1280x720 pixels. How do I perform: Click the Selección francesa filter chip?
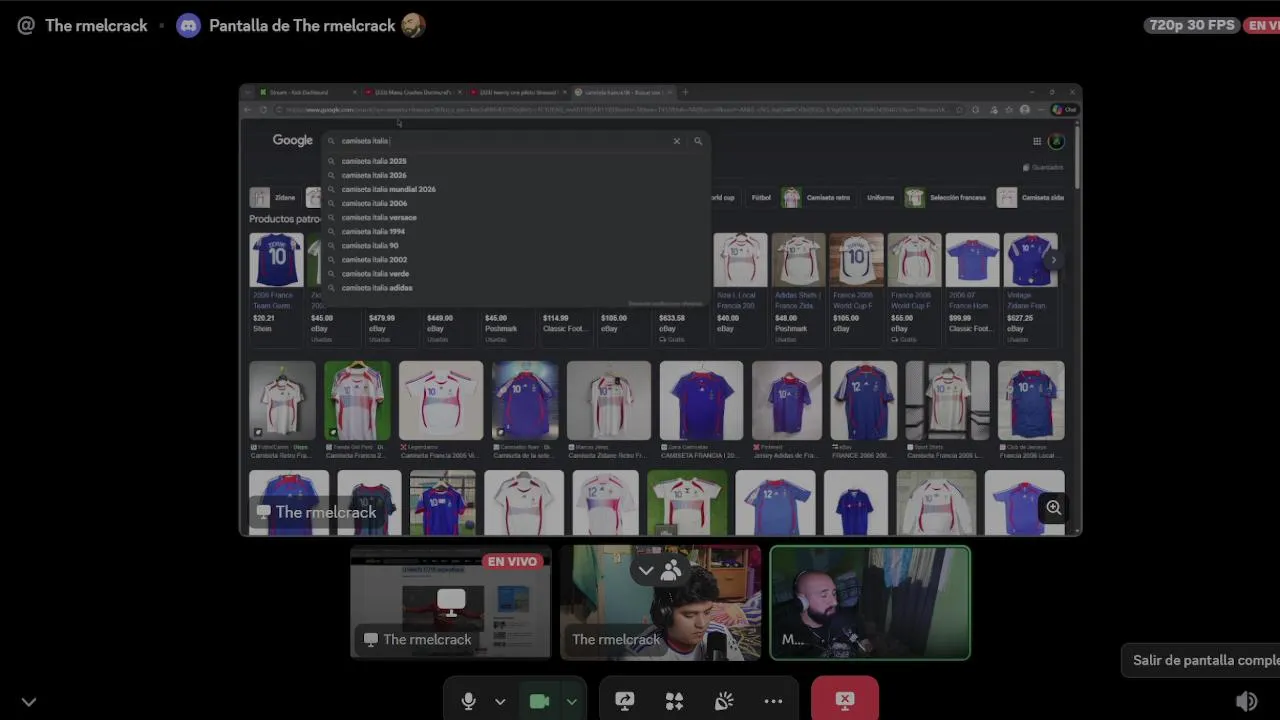(947, 197)
